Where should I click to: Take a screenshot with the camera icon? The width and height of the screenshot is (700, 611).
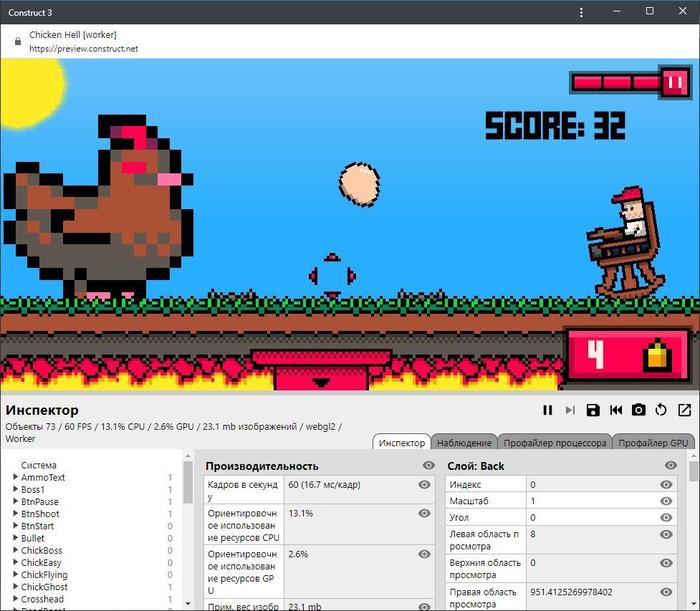pyautogui.click(x=639, y=410)
